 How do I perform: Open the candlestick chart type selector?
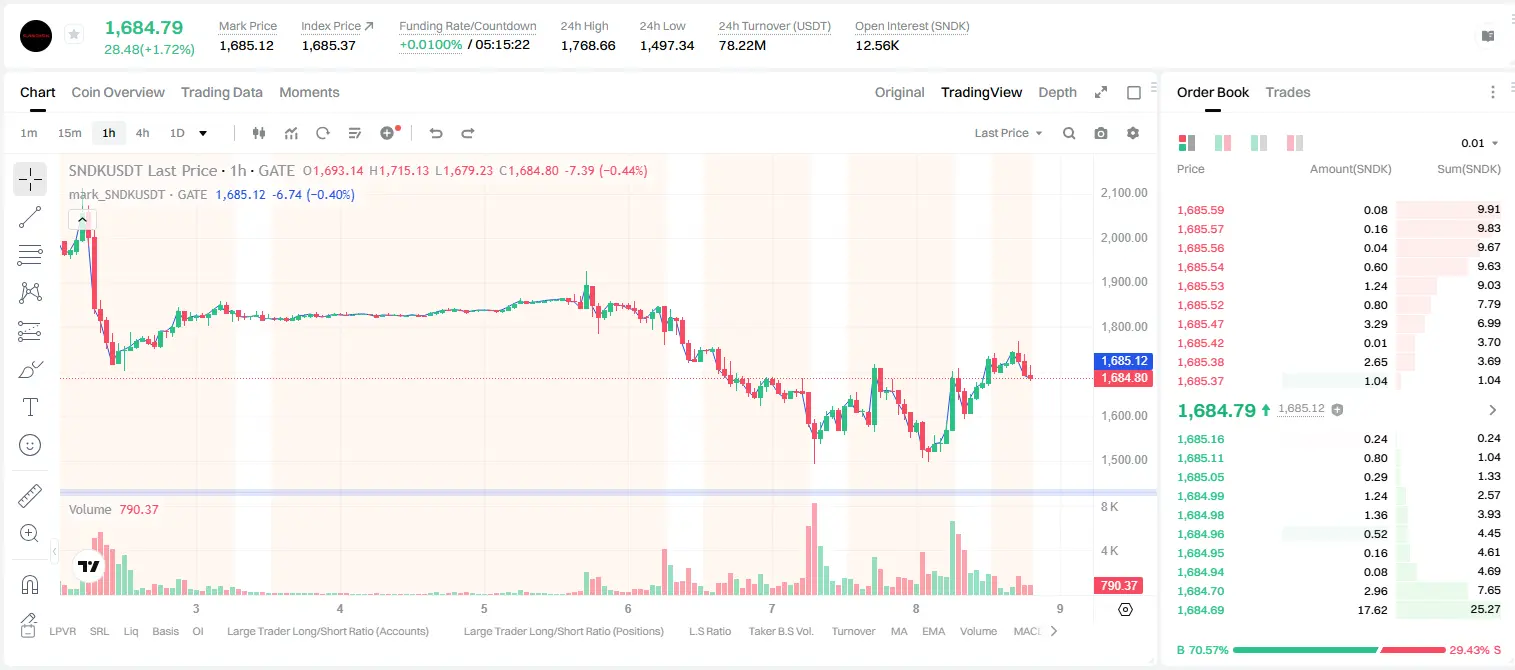(259, 133)
